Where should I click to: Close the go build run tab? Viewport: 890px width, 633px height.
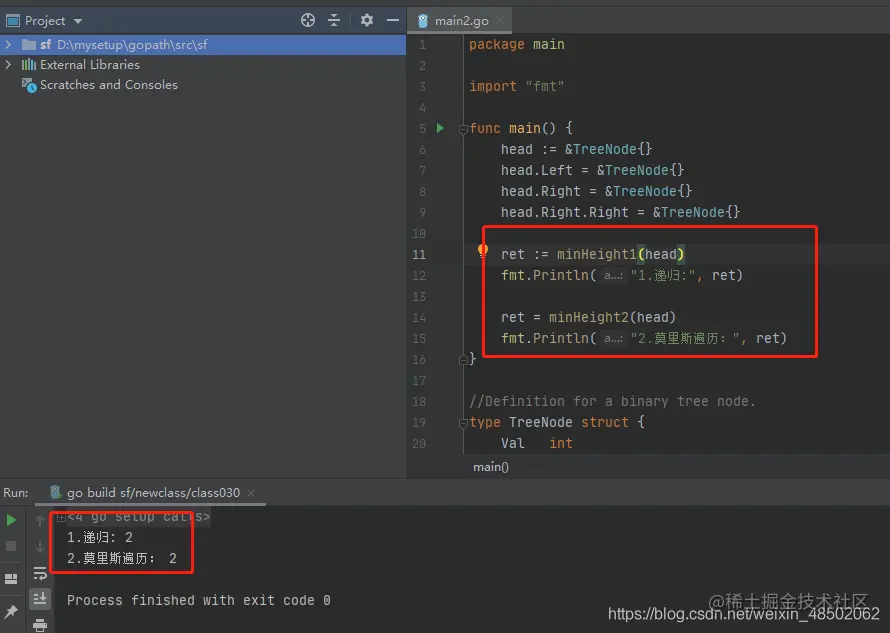tap(251, 493)
